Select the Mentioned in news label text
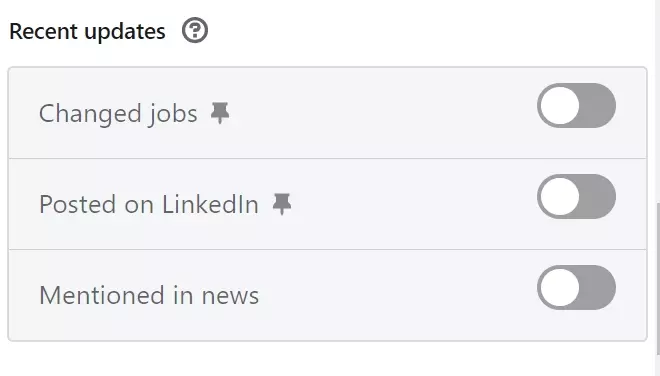This screenshot has height=376, width=660. click(149, 295)
